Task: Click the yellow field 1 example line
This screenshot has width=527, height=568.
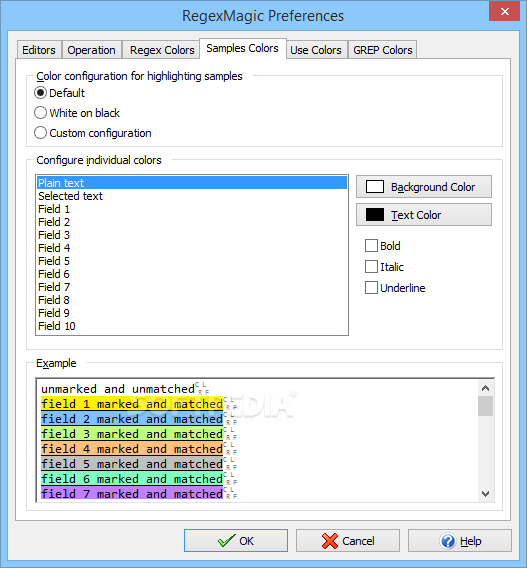Action: tap(132, 404)
